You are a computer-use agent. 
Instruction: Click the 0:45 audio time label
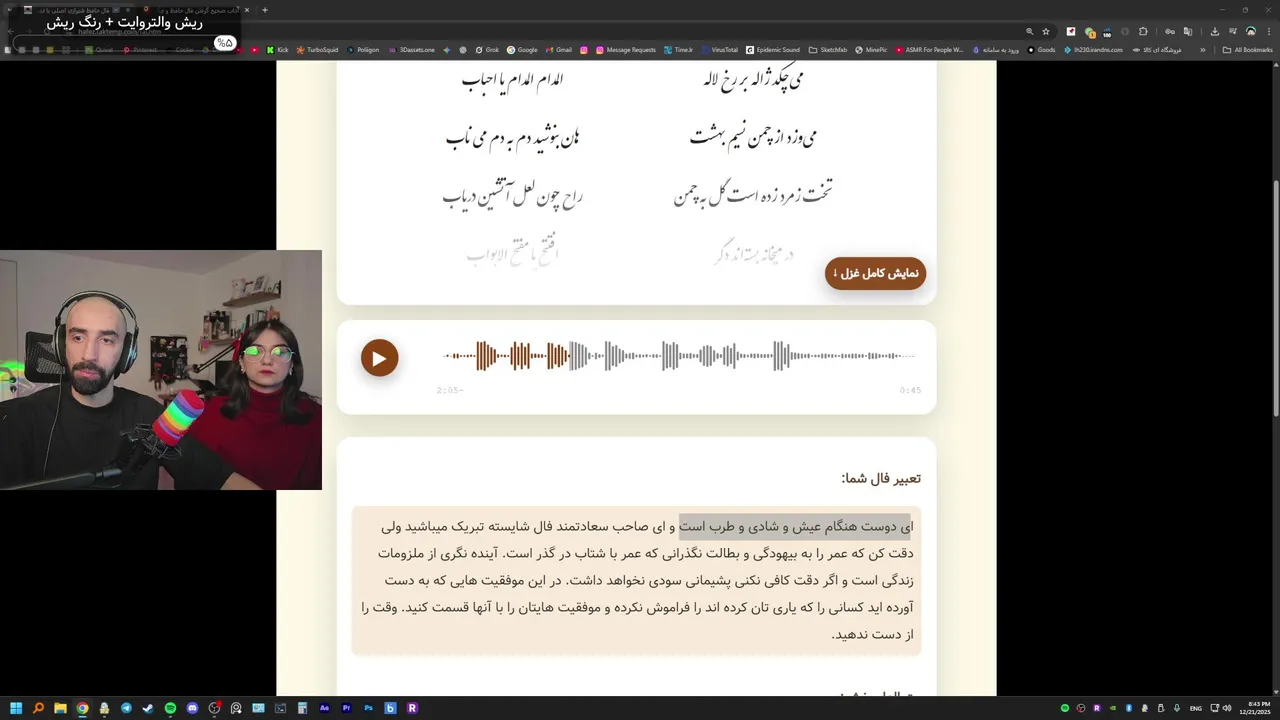tap(910, 390)
